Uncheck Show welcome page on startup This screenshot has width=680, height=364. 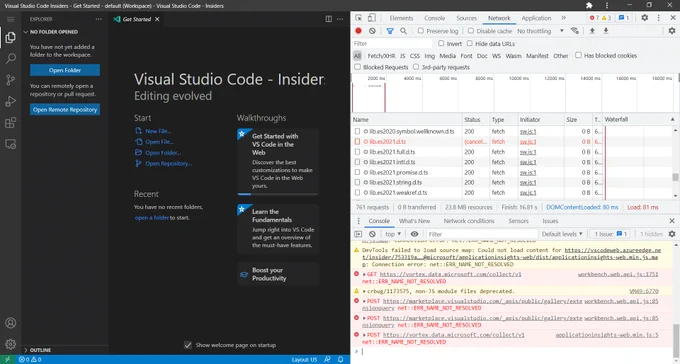tap(188, 345)
